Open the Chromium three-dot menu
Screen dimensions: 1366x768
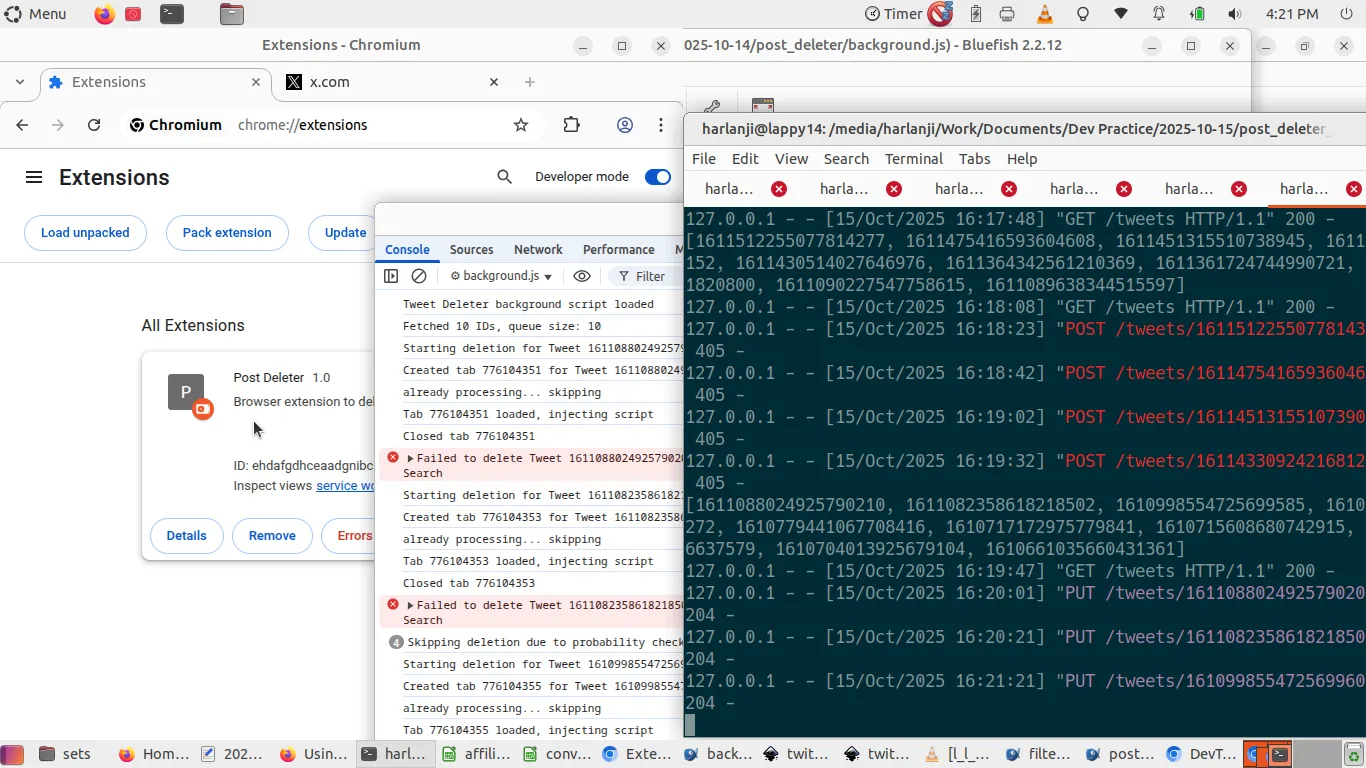pos(661,125)
